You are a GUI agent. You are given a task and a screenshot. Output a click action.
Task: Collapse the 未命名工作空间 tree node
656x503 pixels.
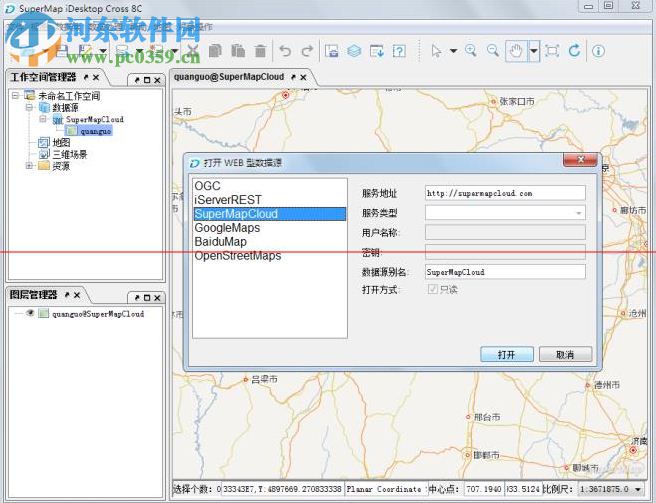coord(15,95)
